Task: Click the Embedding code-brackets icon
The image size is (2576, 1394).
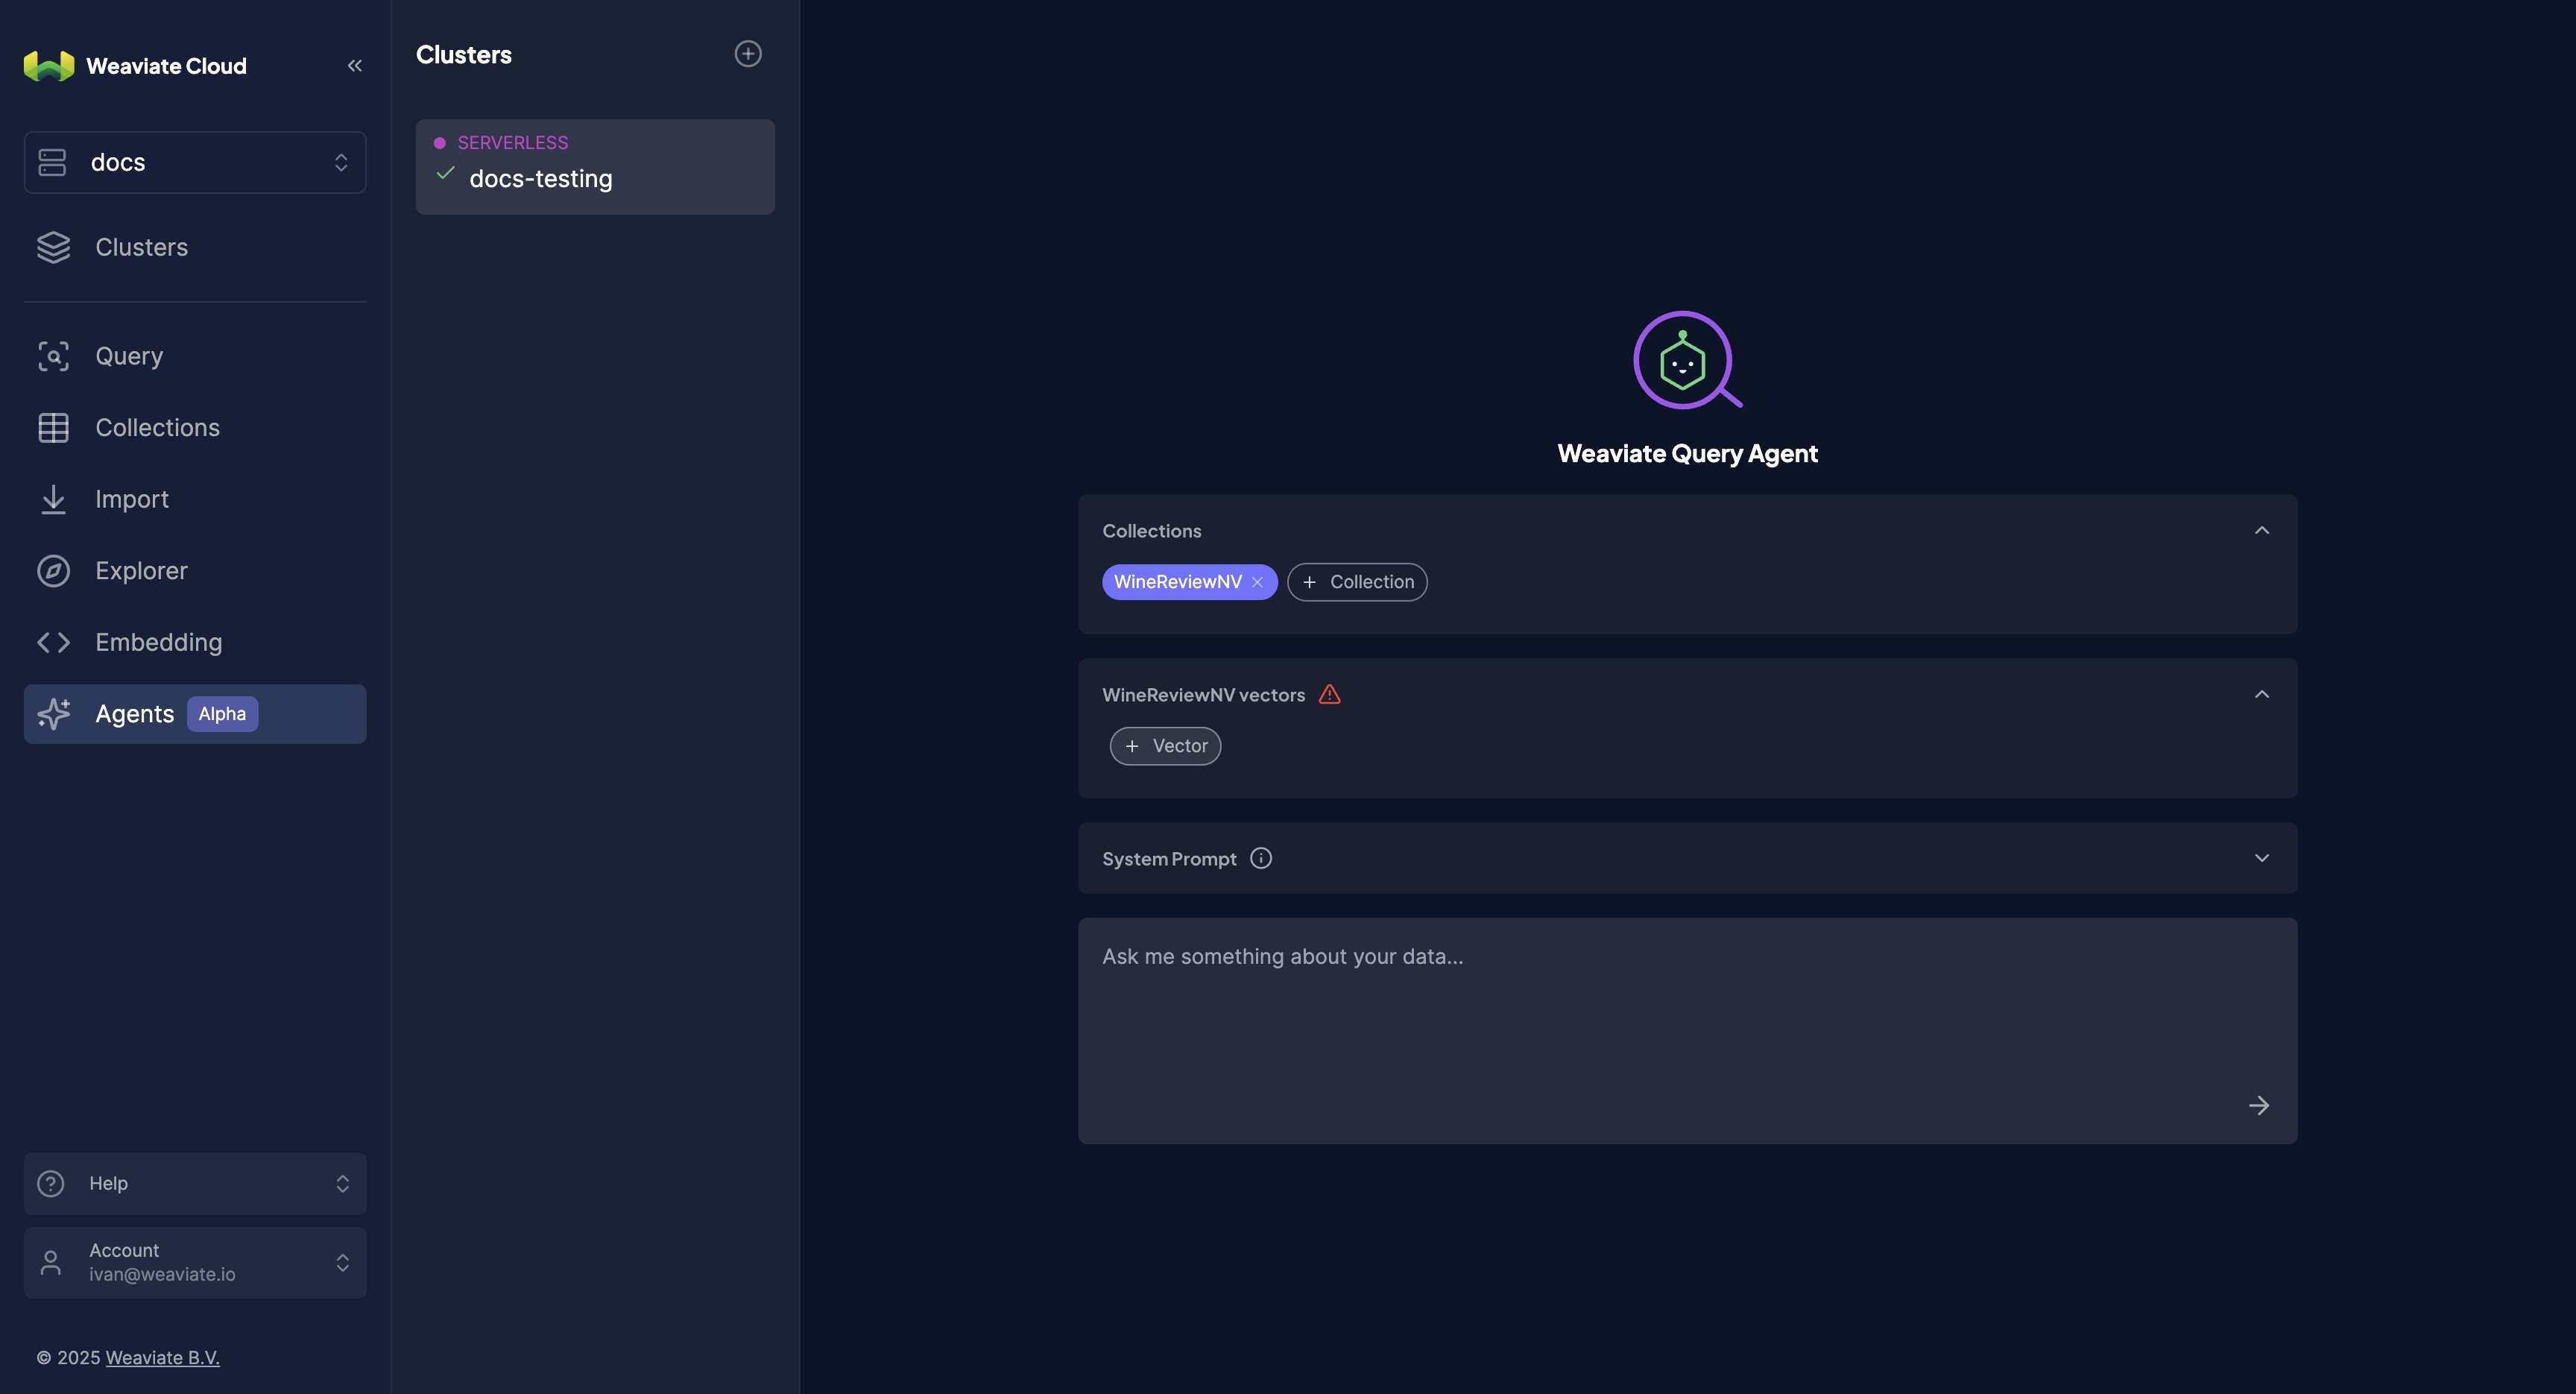Action: (x=53, y=642)
